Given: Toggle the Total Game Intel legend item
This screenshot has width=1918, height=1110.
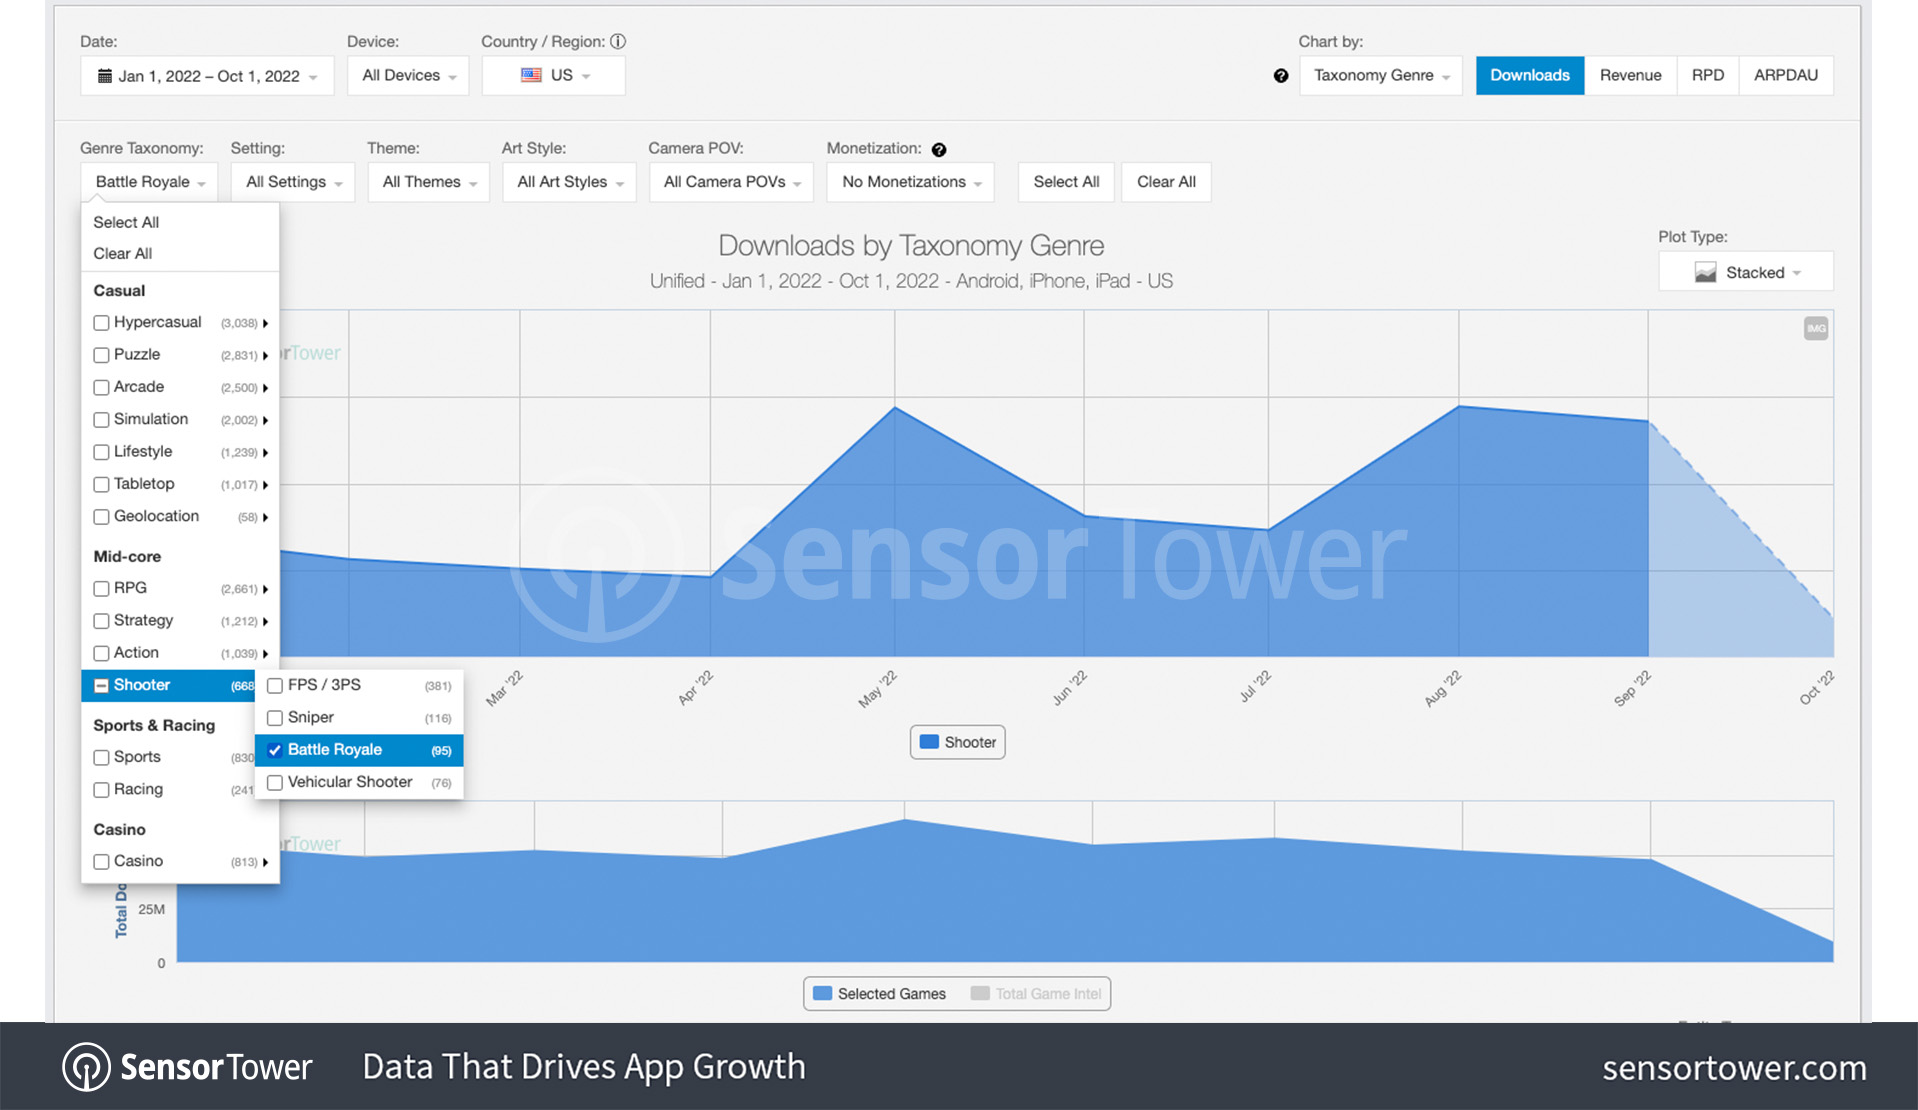Looking at the screenshot, I should click(1036, 994).
